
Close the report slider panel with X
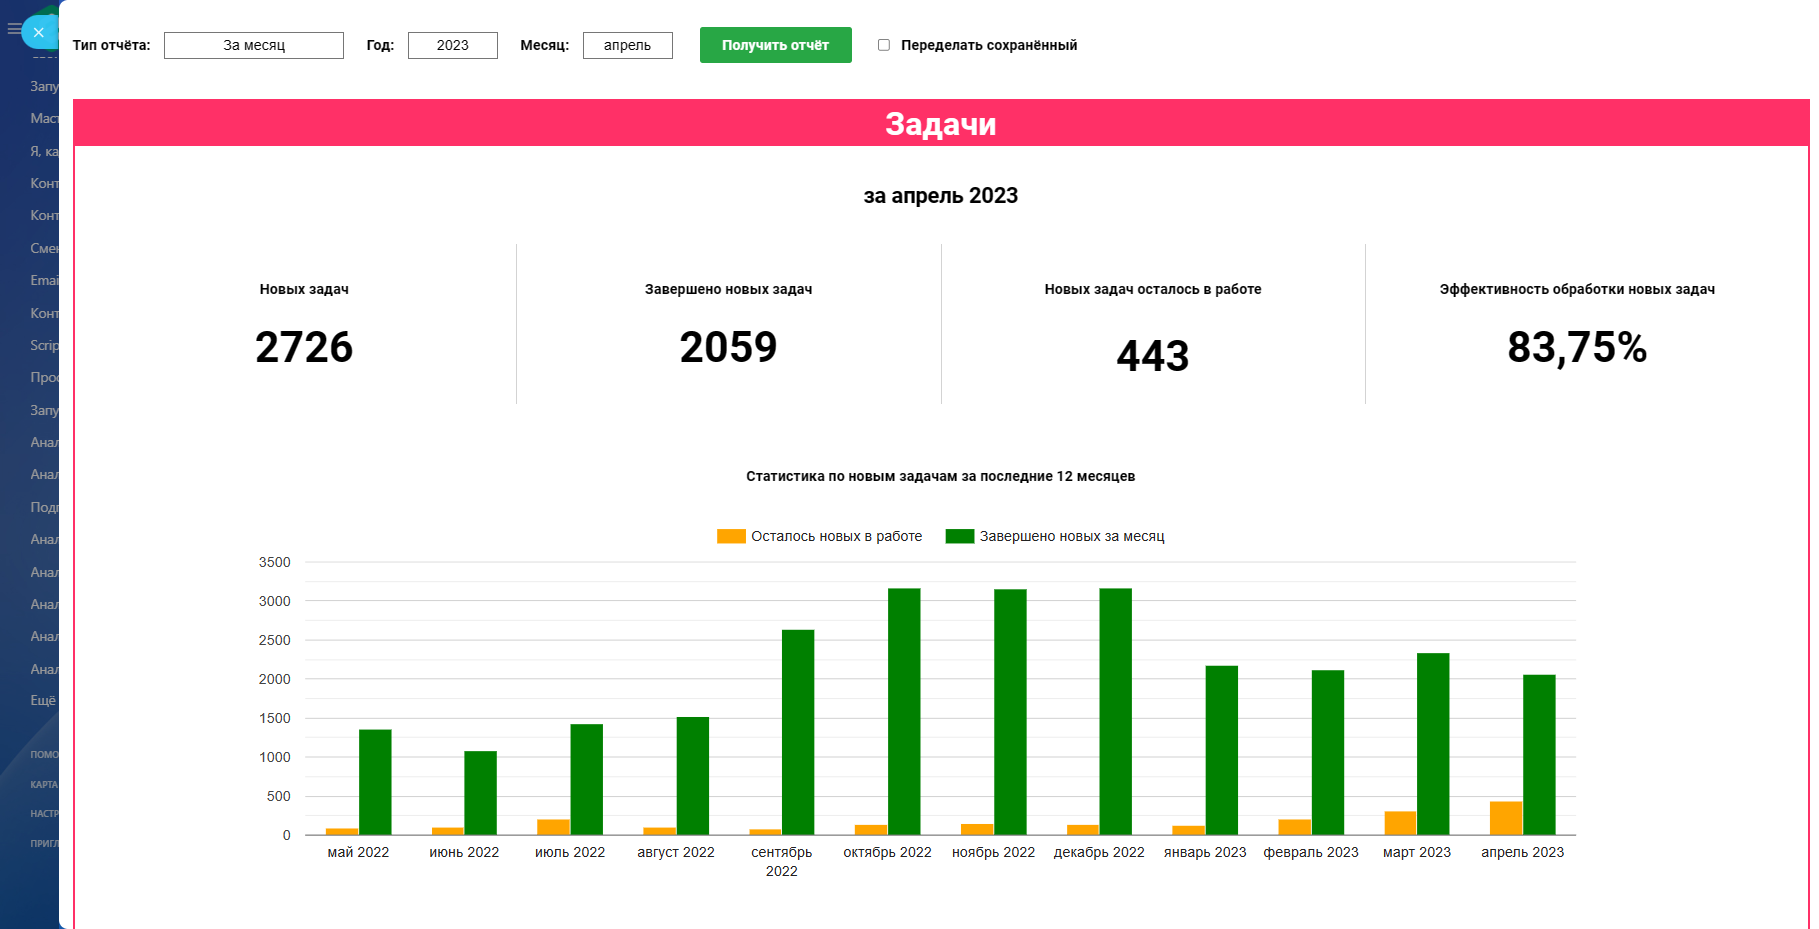(38, 33)
